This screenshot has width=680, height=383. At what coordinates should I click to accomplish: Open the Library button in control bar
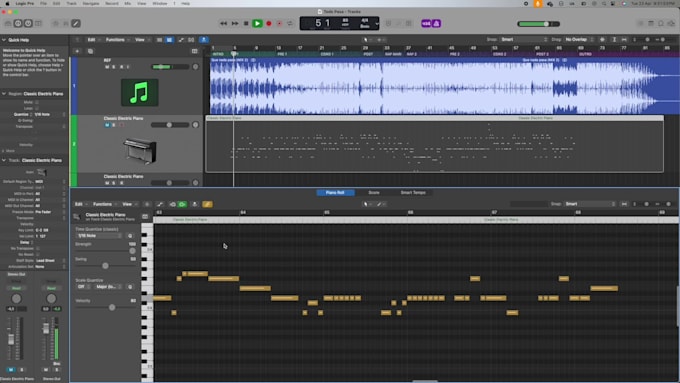pyautogui.click(x=8, y=23)
